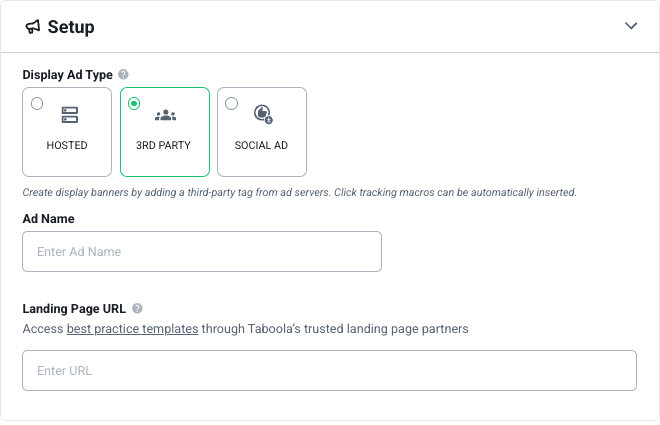The width and height of the screenshot is (660, 425).
Task: Focus the Enter Ad Name field
Action: (202, 251)
